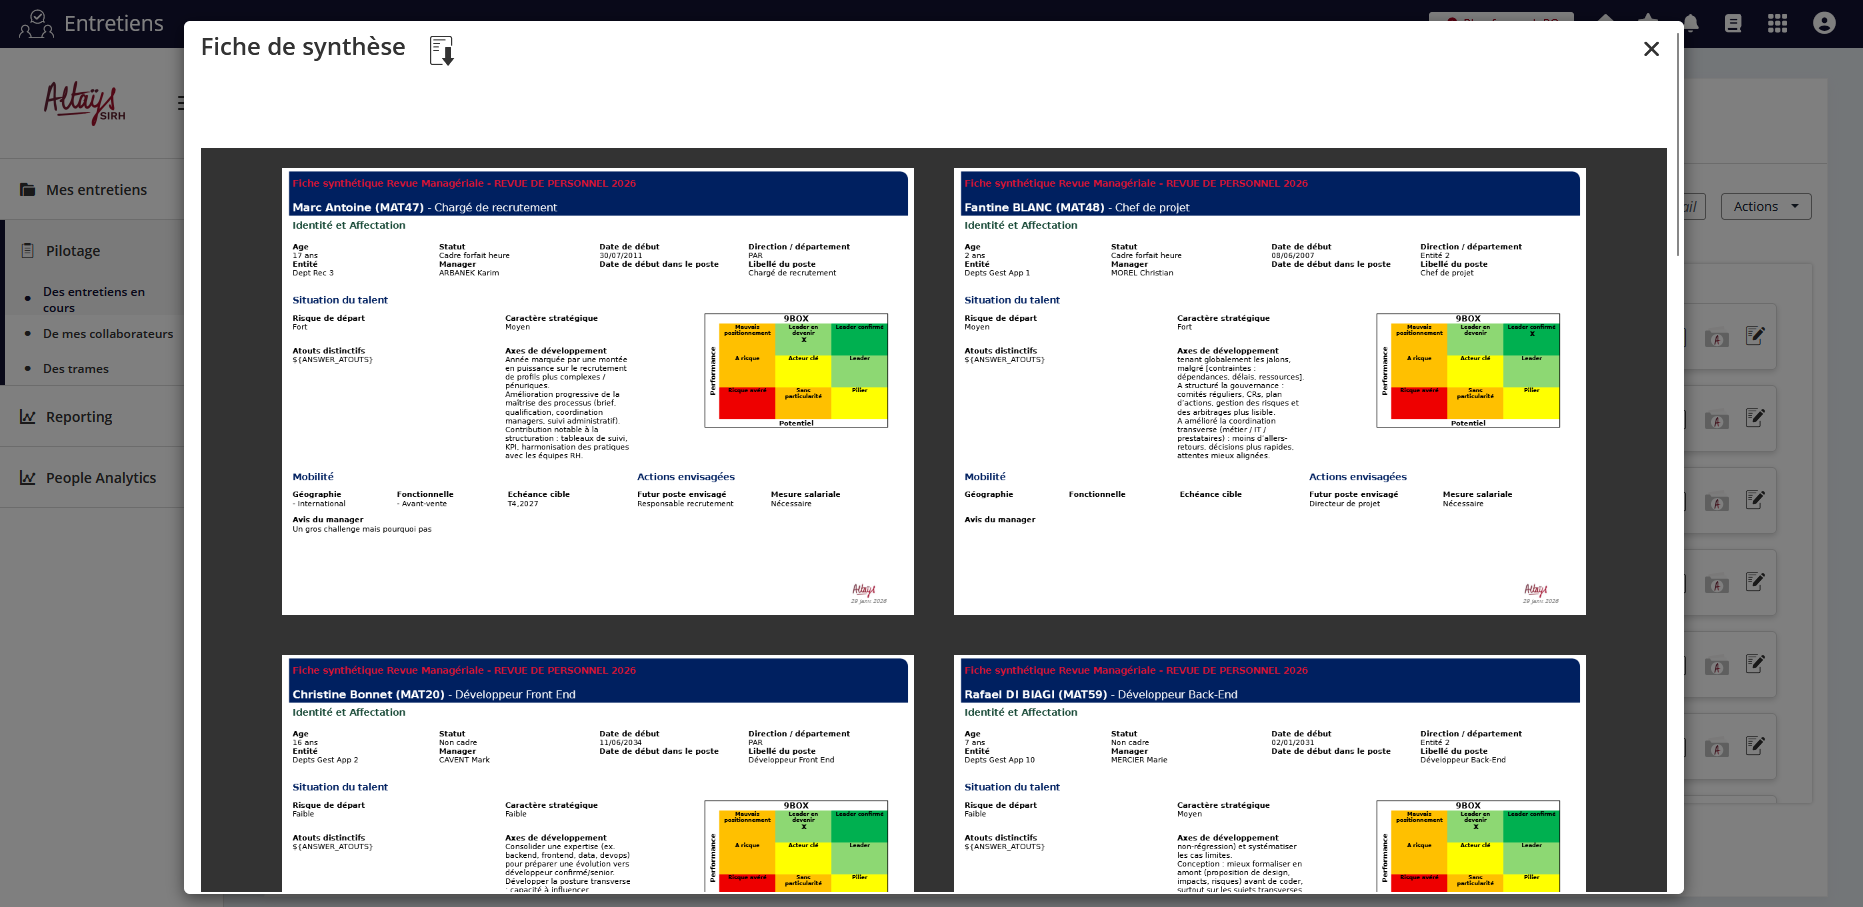Close the Fiche de synthèse dialog

coord(1651,49)
